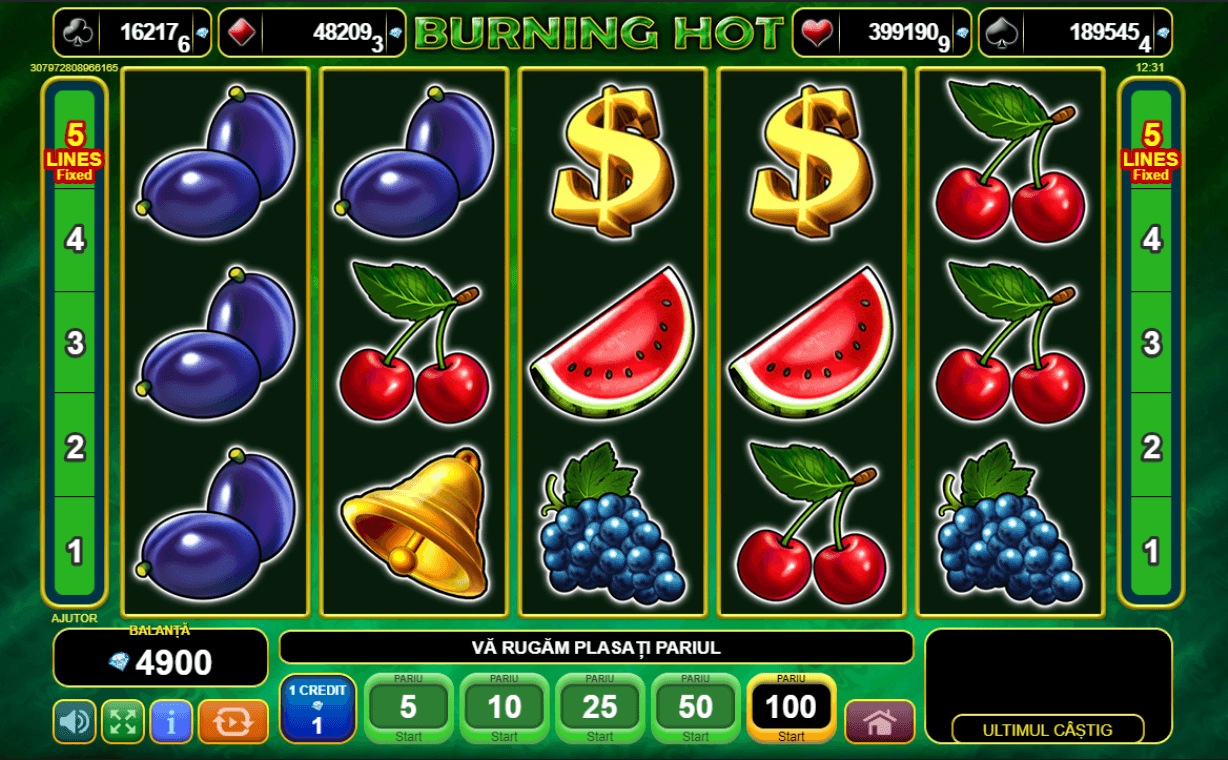This screenshot has width=1228, height=760.
Task: Open the diamonds jackpot counter
Action: coord(312,33)
